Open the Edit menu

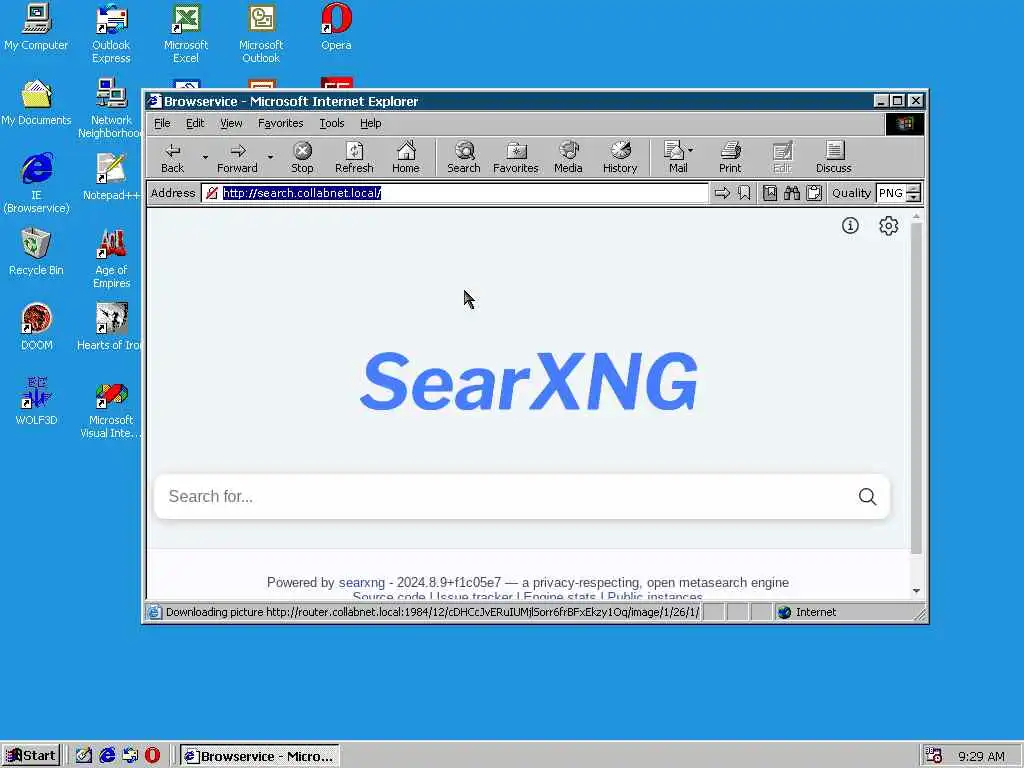[x=195, y=123]
